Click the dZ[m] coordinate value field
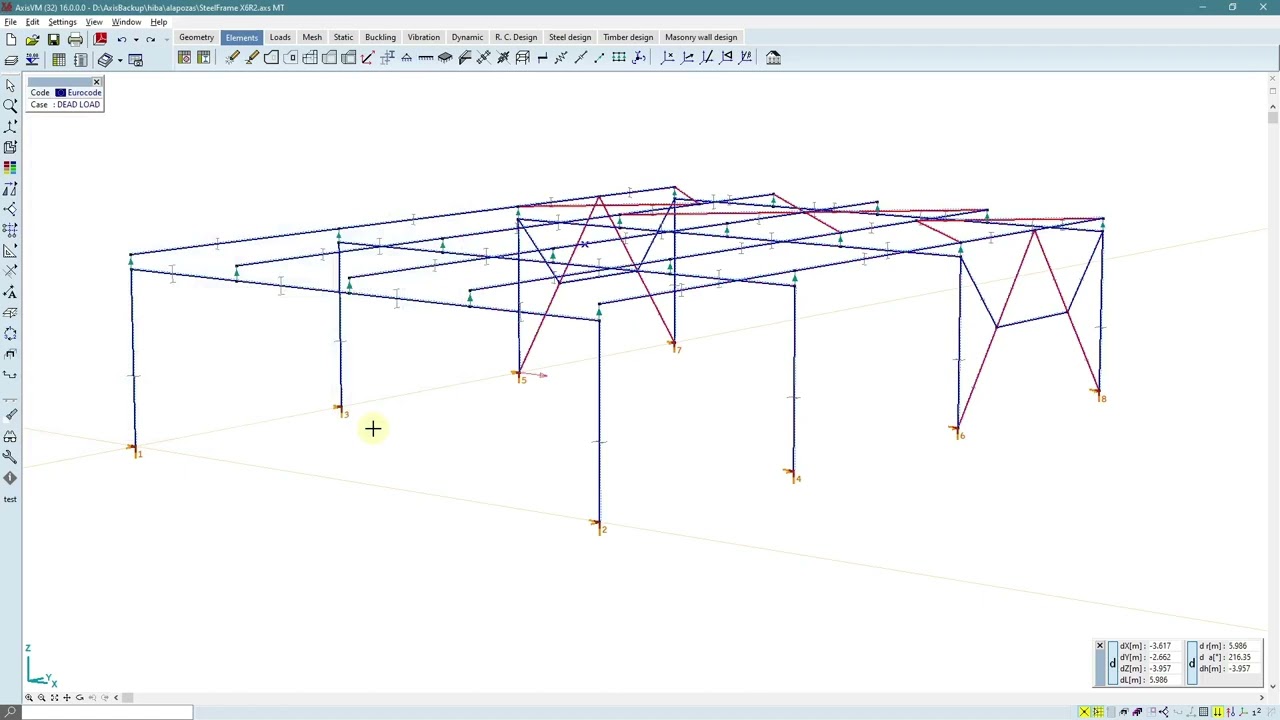This screenshot has width=1280, height=720. 1164,669
